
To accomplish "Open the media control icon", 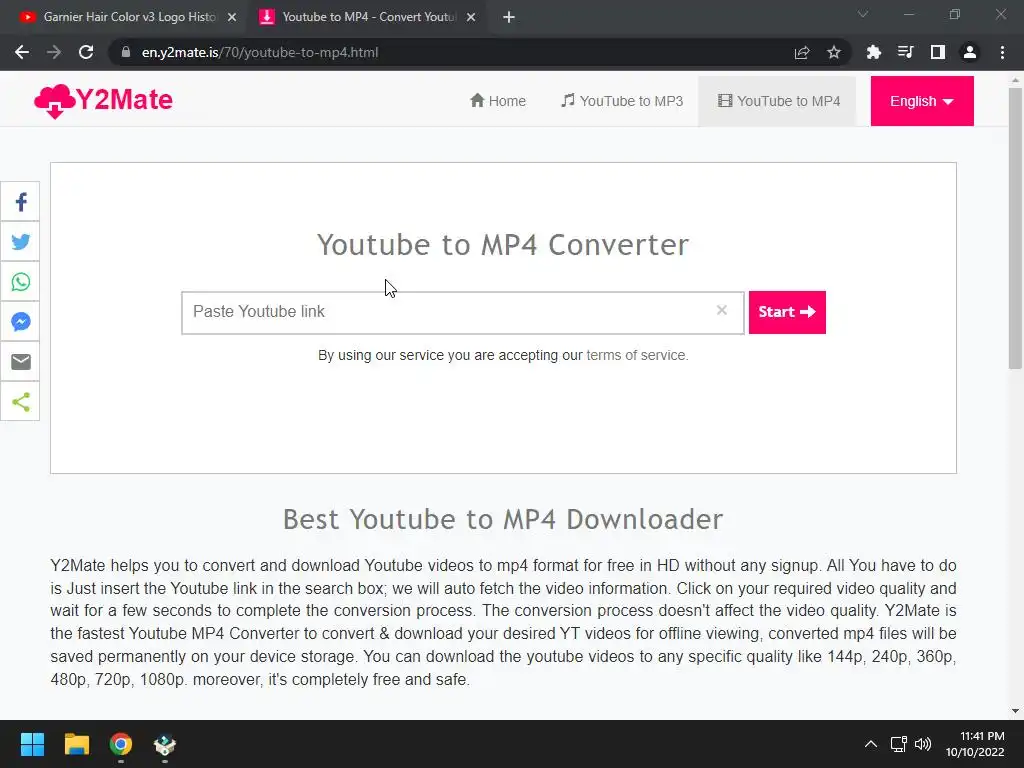I will click(905, 52).
